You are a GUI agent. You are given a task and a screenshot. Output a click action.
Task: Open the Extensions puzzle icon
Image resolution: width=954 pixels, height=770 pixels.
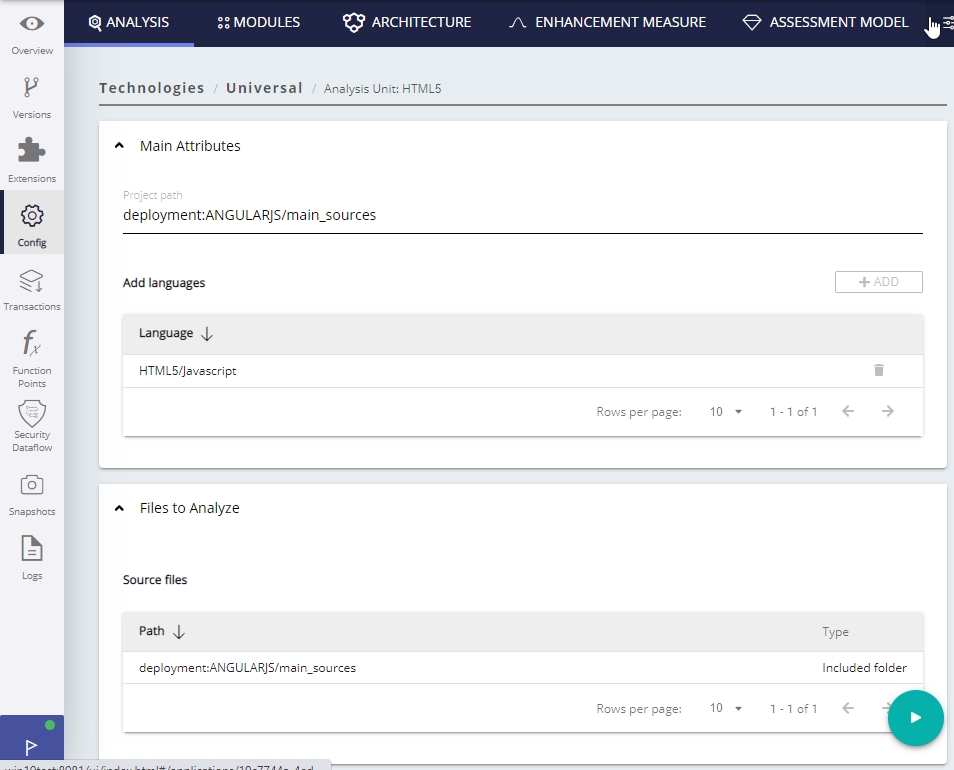click(x=32, y=160)
